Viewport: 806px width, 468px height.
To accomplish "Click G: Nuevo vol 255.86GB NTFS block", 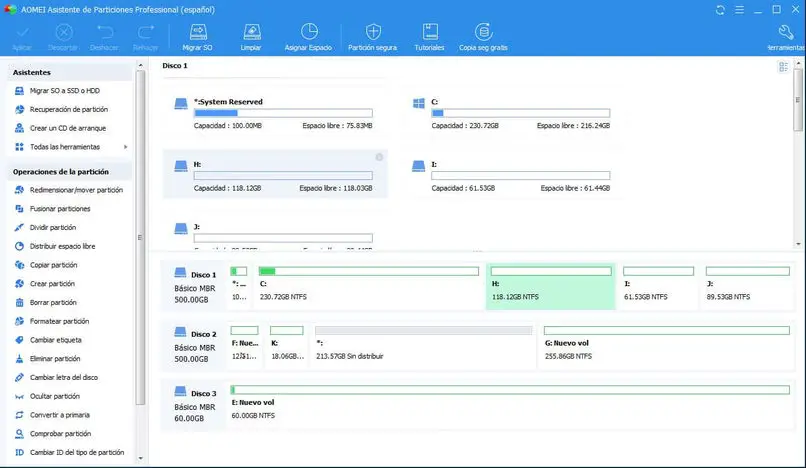I will click(667, 345).
